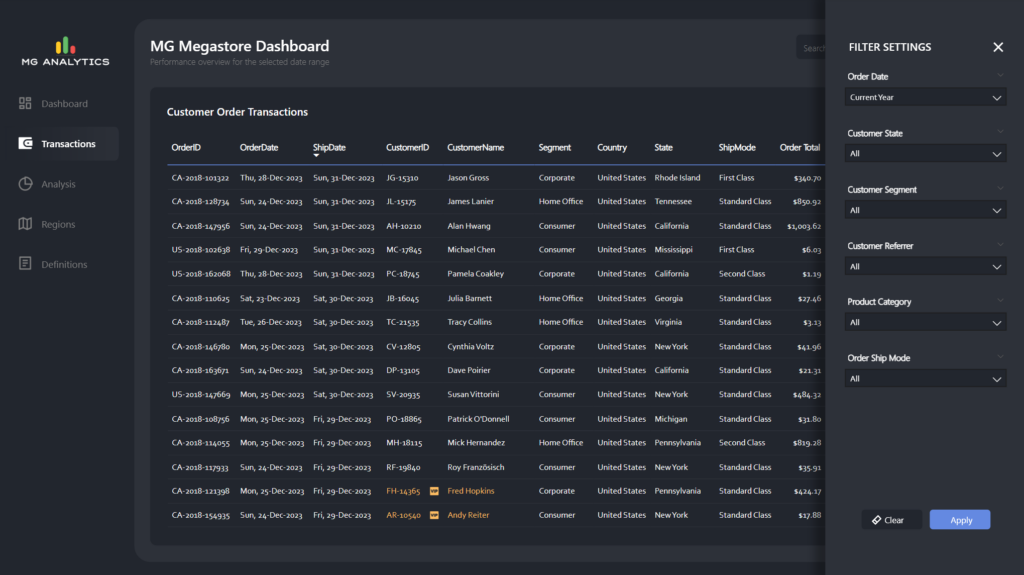Viewport: 1024px width, 575px height.
Task: Click customer name Alan Hwang
Action: click(469, 226)
